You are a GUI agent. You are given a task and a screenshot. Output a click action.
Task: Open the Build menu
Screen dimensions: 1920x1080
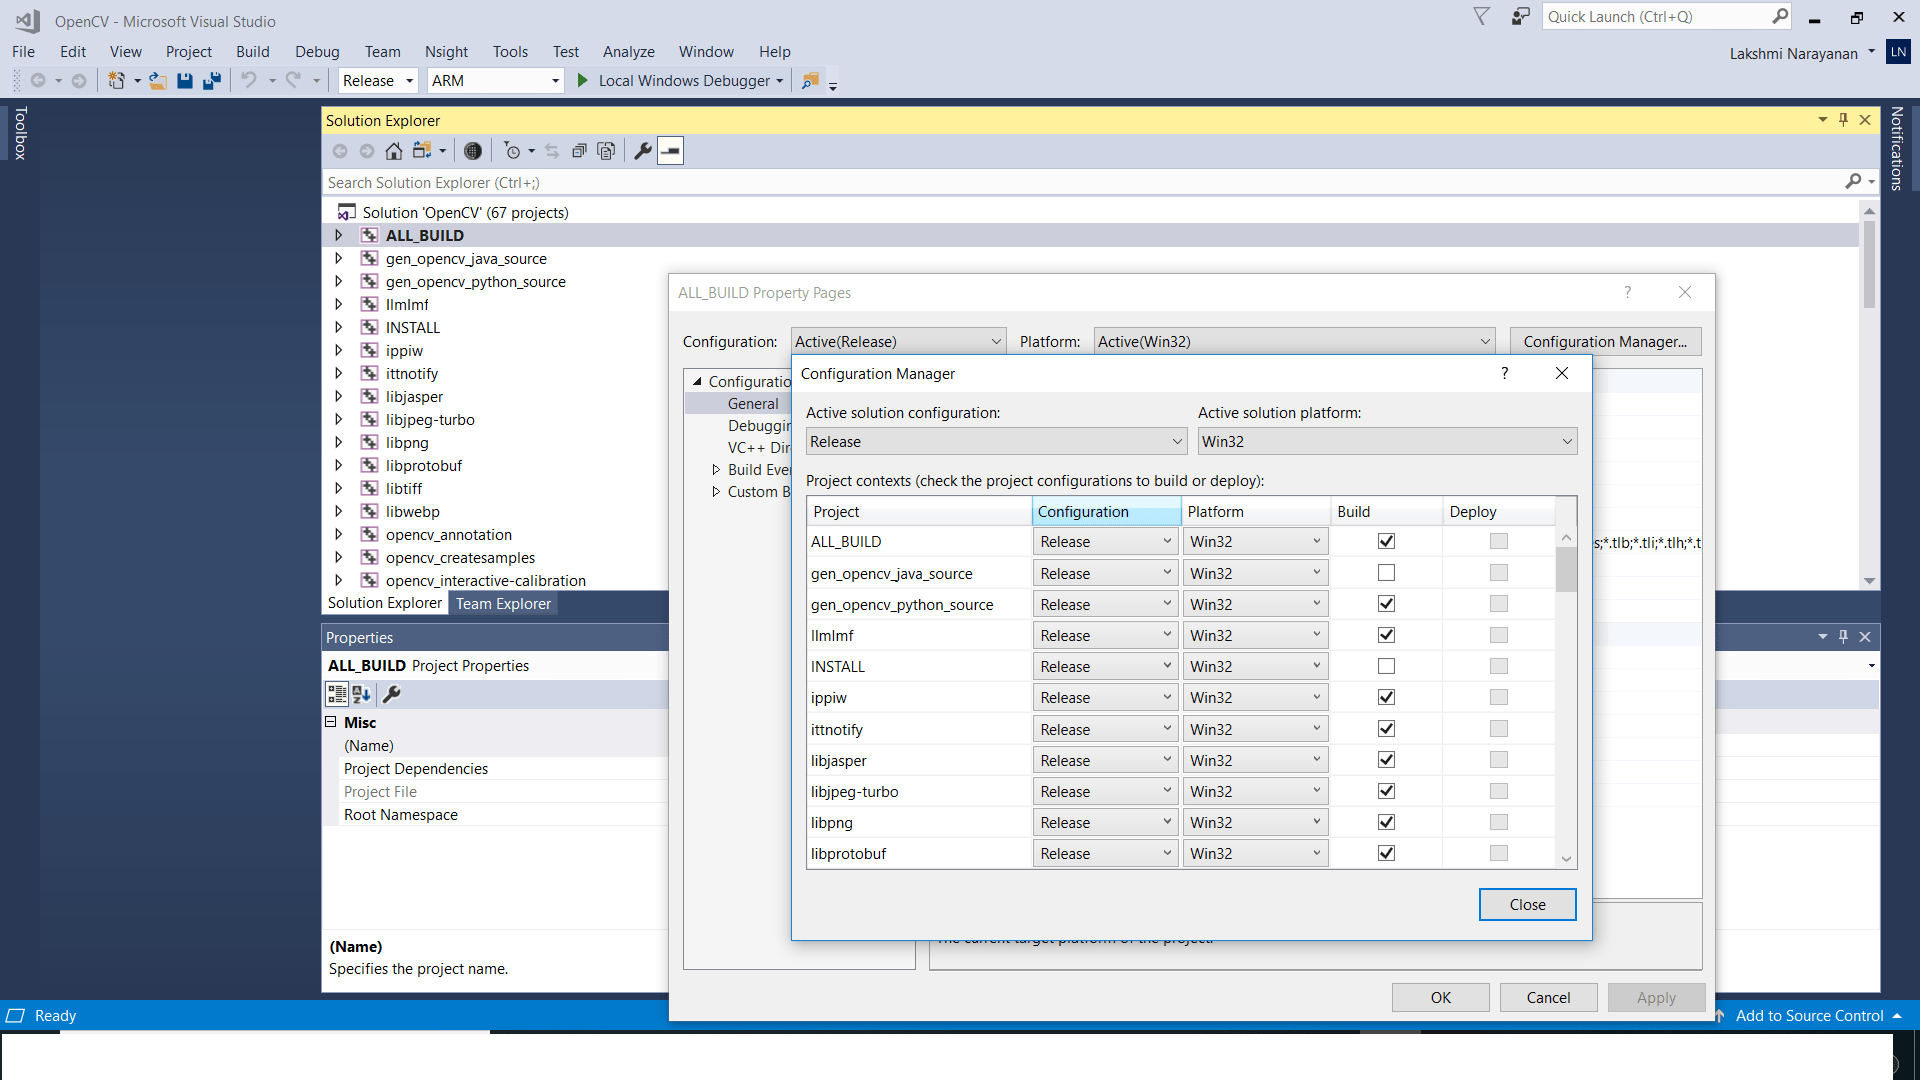click(253, 51)
